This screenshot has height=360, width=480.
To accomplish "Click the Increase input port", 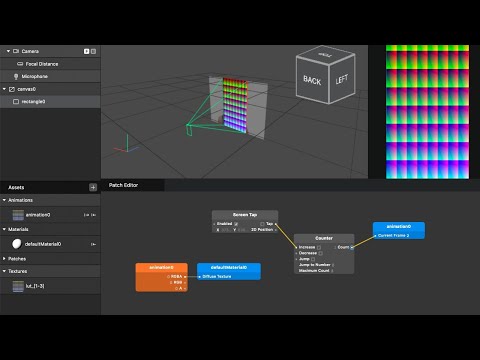I will coord(296,247).
